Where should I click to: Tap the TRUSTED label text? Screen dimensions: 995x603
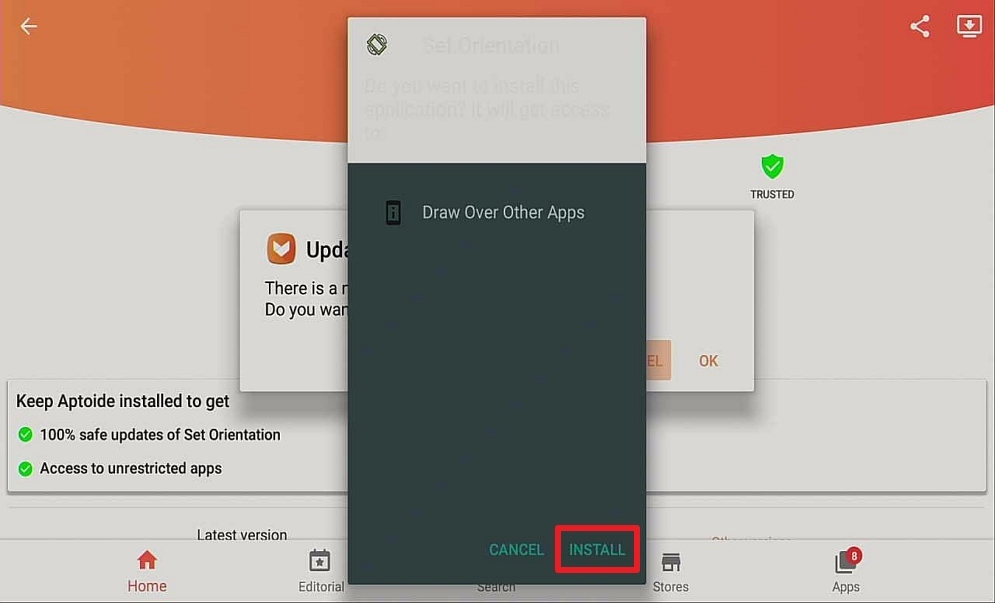tap(772, 194)
